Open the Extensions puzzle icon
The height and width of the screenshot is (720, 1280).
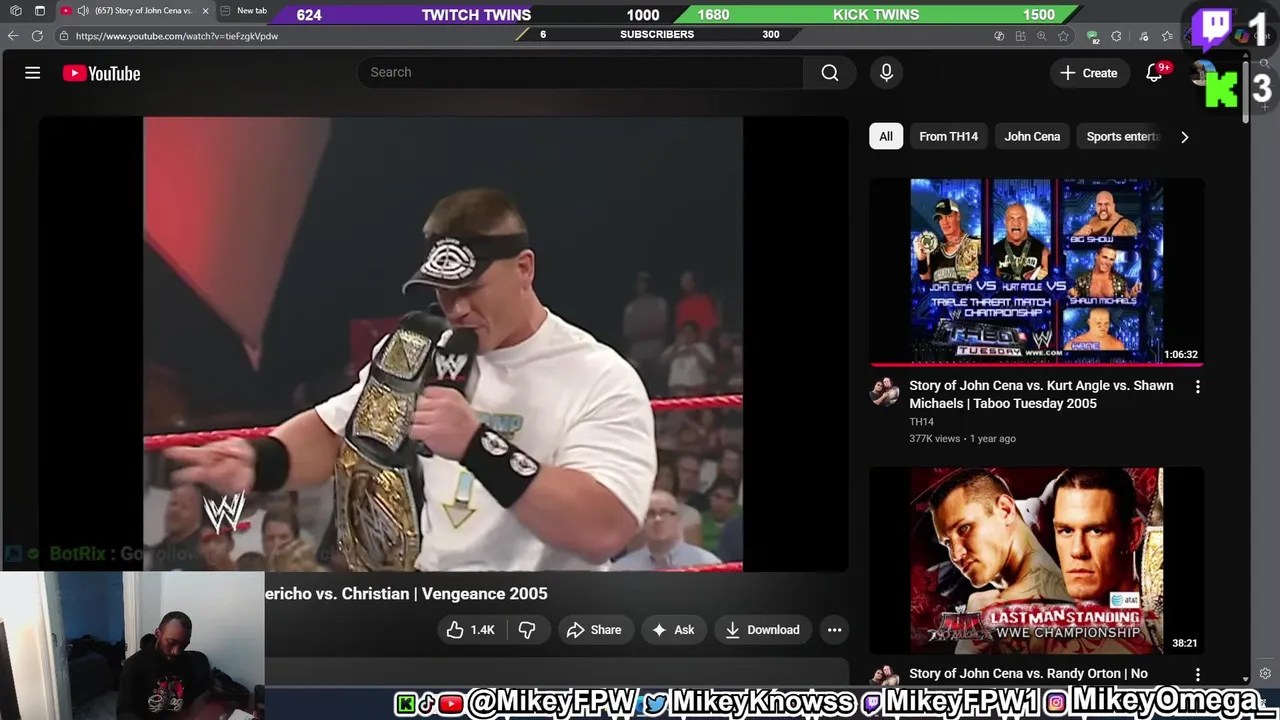[x=1117, y=36]
